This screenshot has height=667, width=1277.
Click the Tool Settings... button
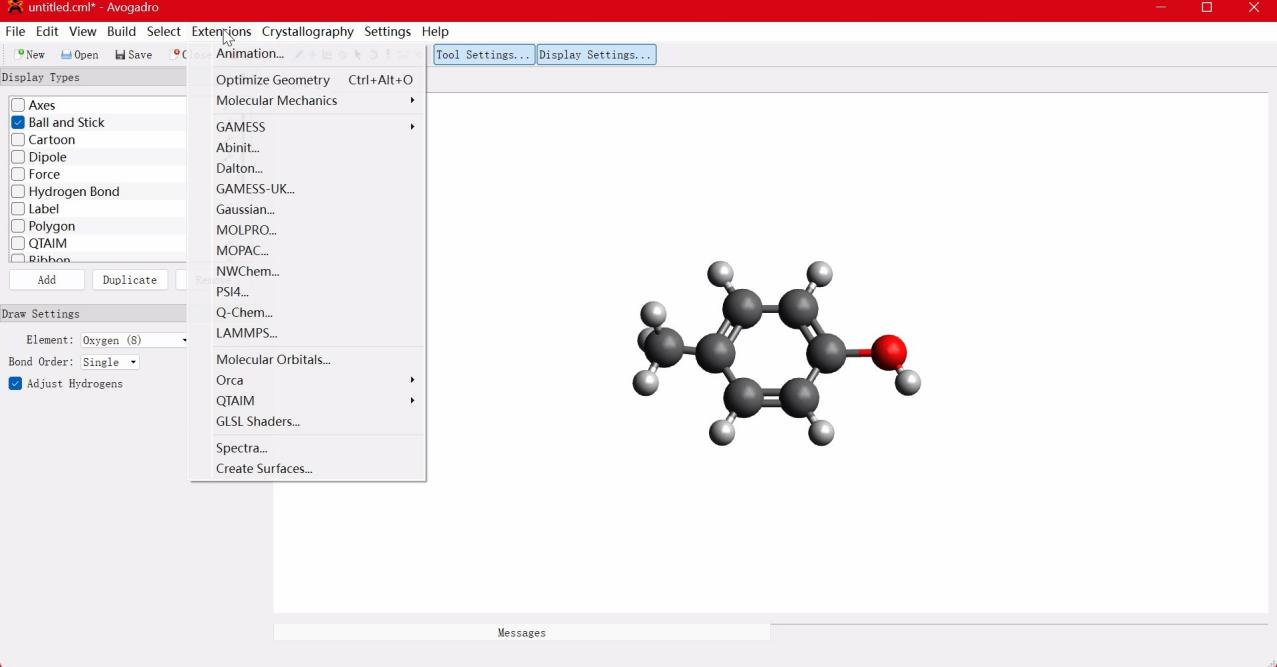(x=484, y=55)
